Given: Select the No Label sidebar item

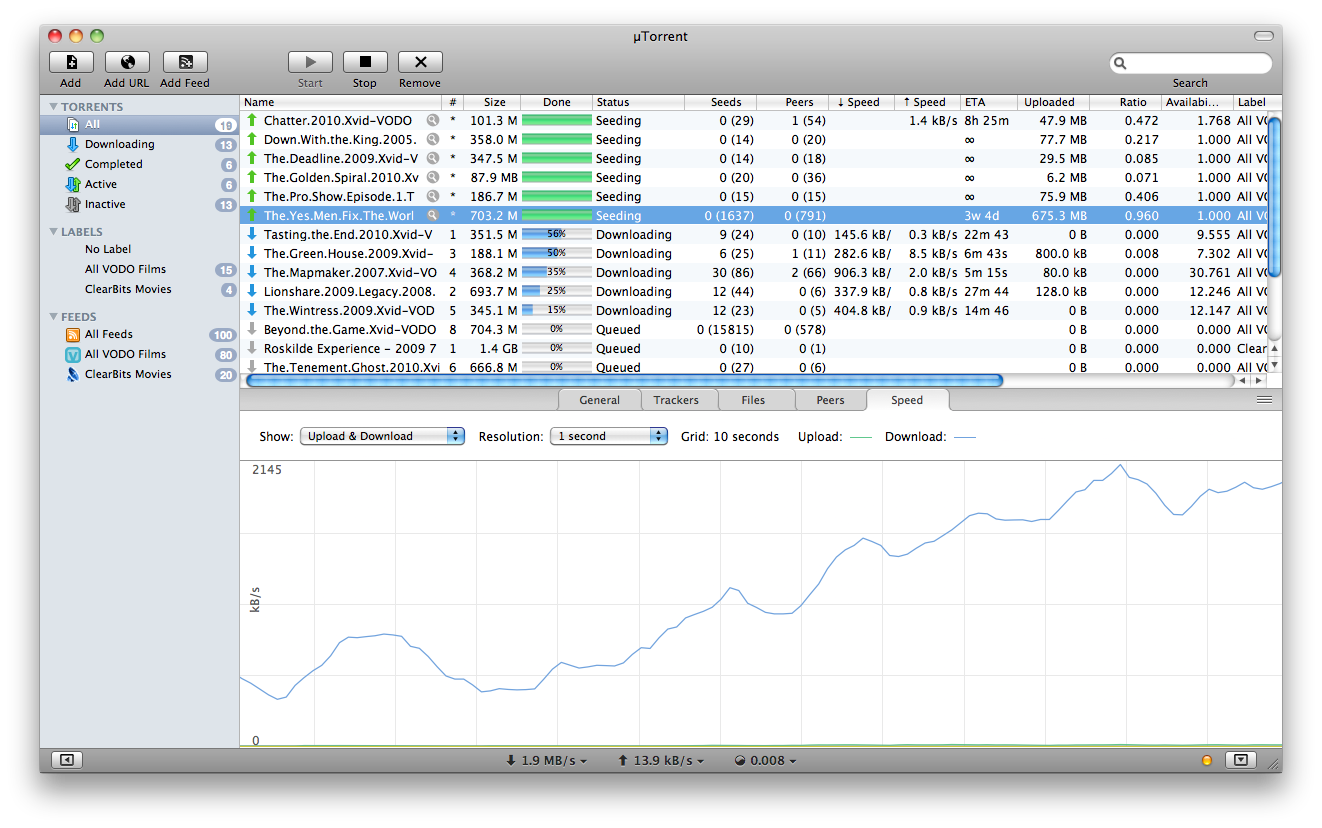Looking at the screenshot, I should pyautogui.click(x=139, y=249).
